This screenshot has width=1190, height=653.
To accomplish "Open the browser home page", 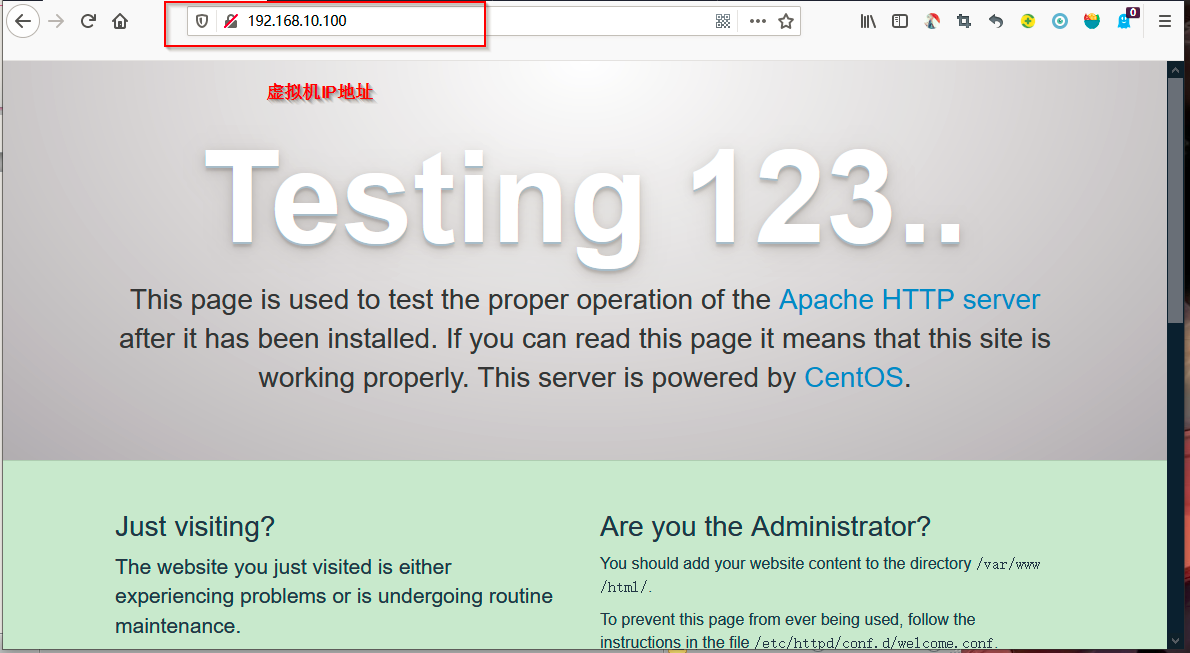I will pos(120,21).
